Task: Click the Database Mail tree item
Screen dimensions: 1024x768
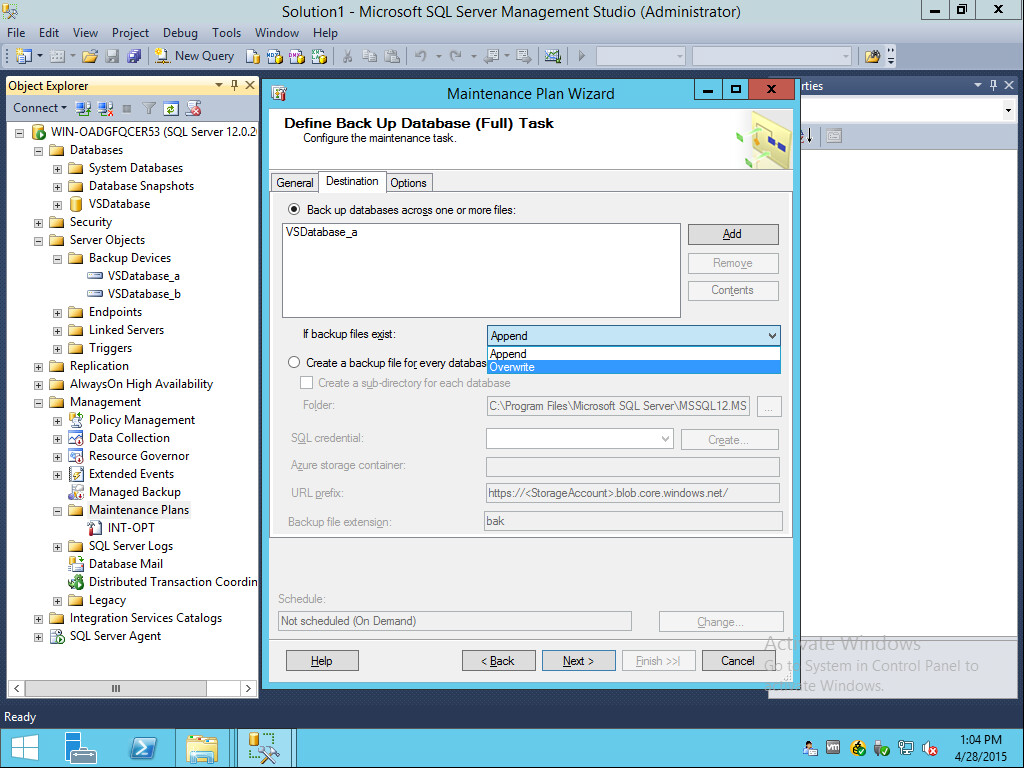Action: tap(125, 564)
